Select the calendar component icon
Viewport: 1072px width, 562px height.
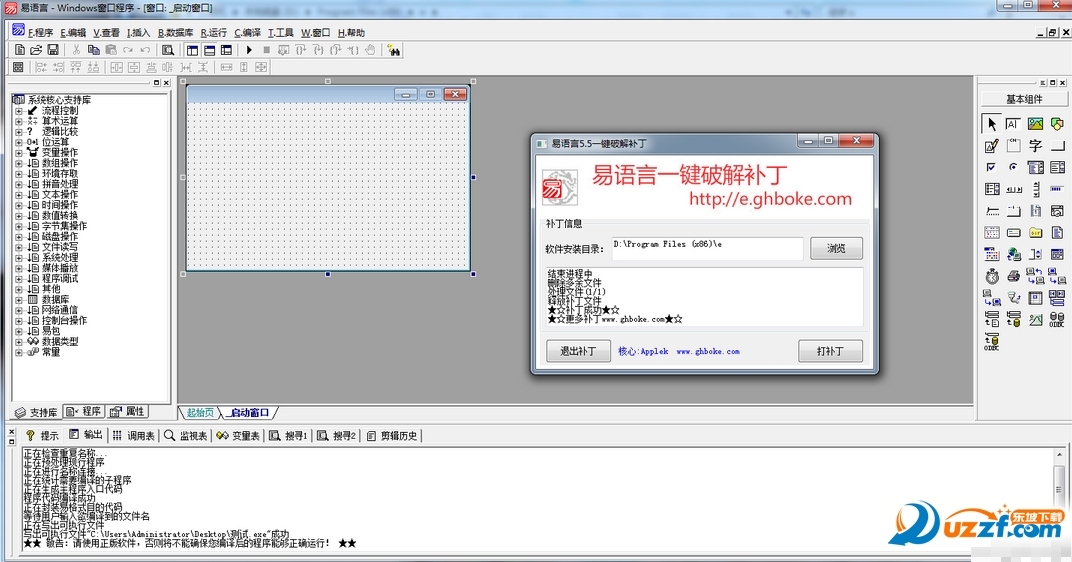[x=991, y=254]
